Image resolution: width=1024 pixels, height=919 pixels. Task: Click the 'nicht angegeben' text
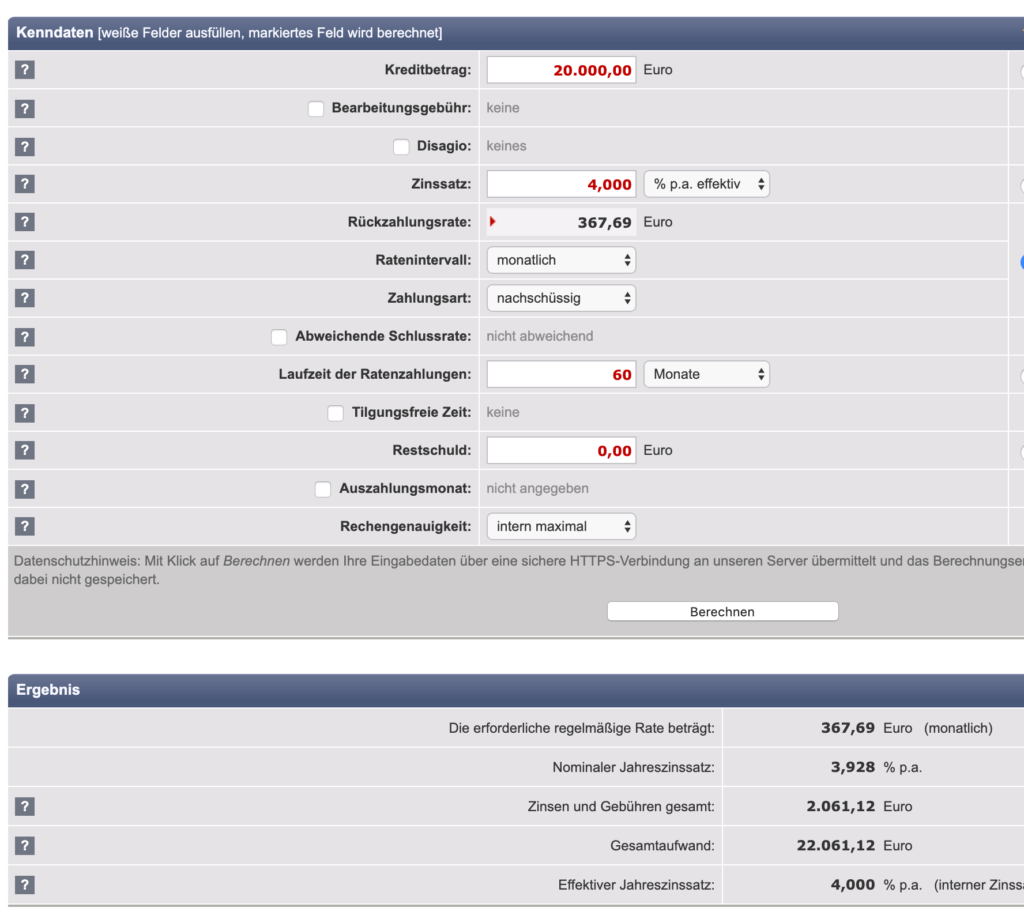click(x=537, y=489)
